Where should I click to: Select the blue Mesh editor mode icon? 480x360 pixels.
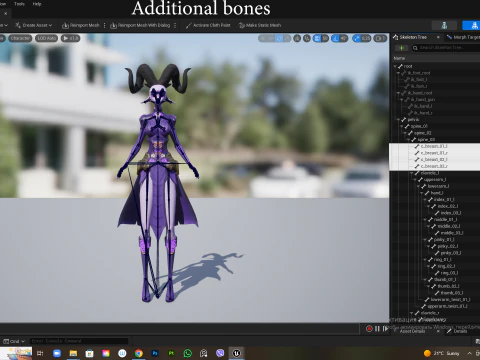(x=475, y=25)
